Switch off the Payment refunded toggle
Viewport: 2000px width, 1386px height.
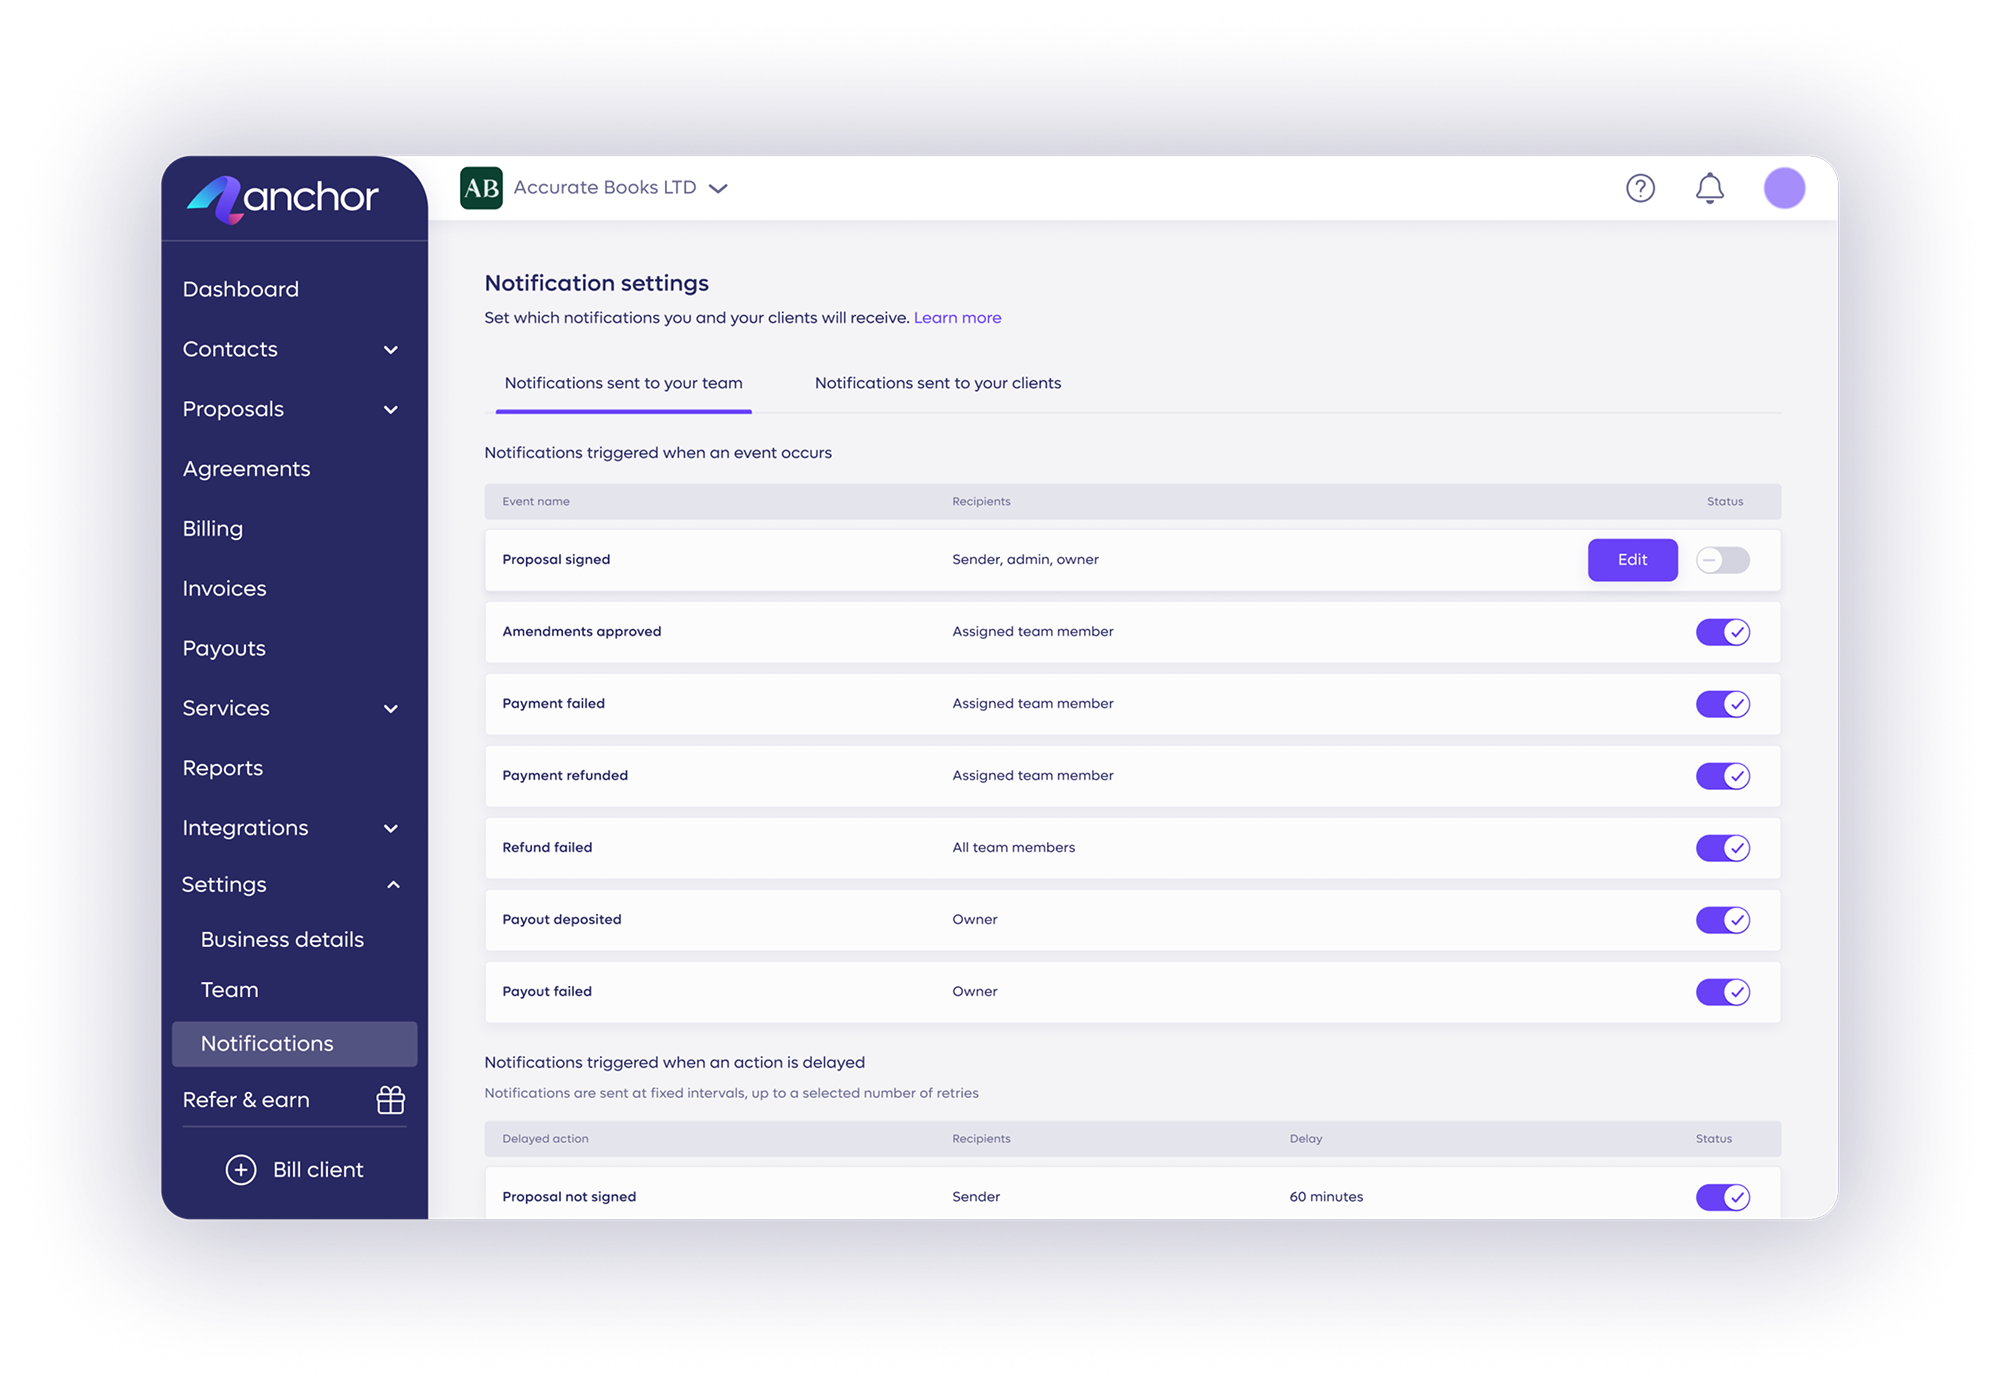pos(1723,776)
